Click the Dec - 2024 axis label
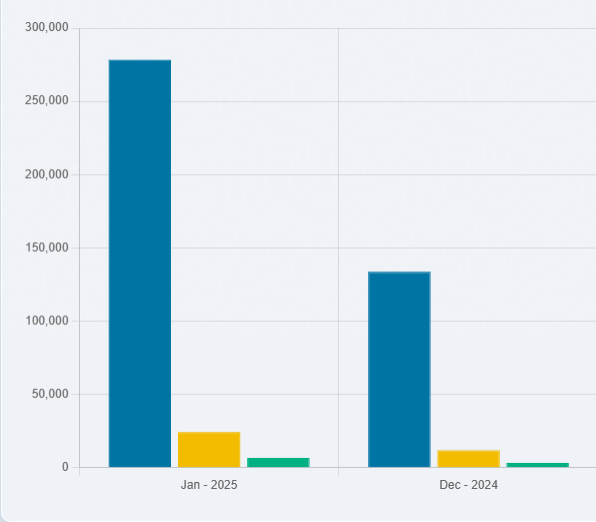596x522 pixels. 468,485
